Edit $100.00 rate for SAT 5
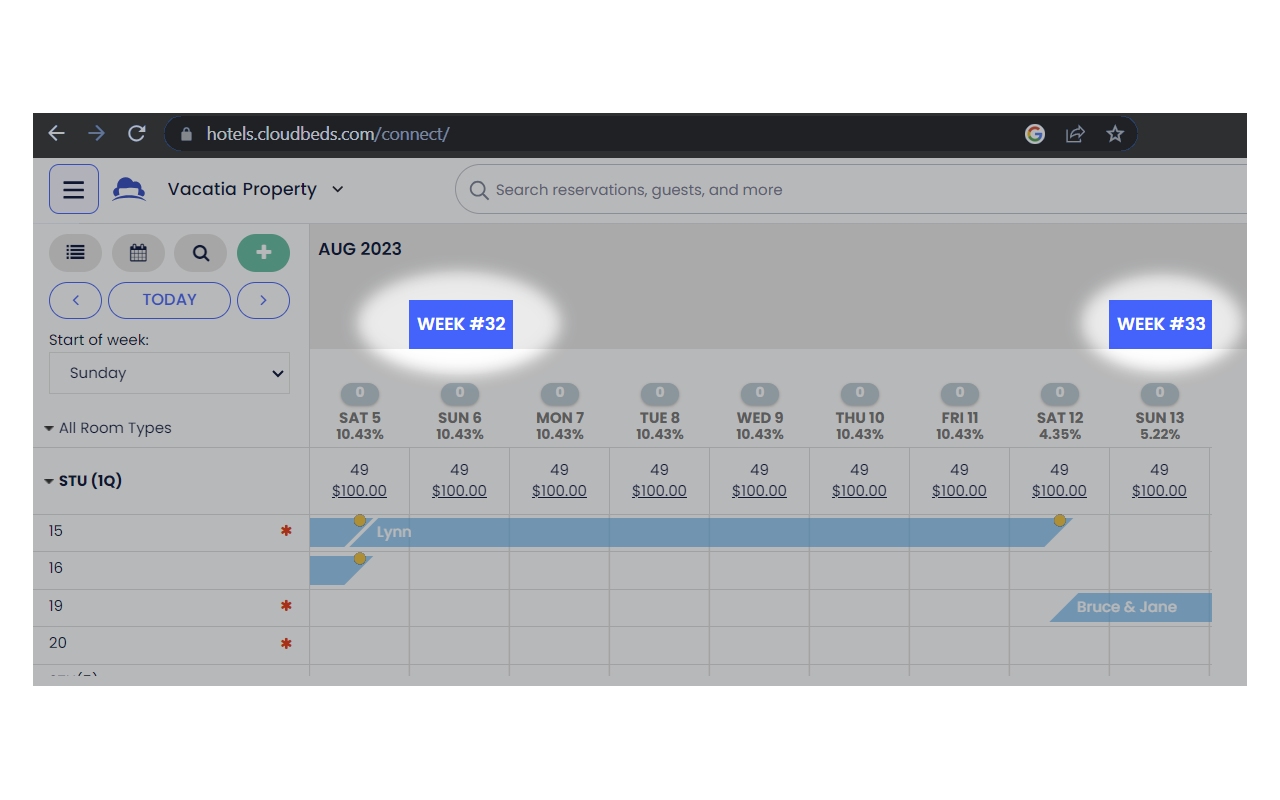This screenshot has height=800, width=1280. tap(359, 491)
